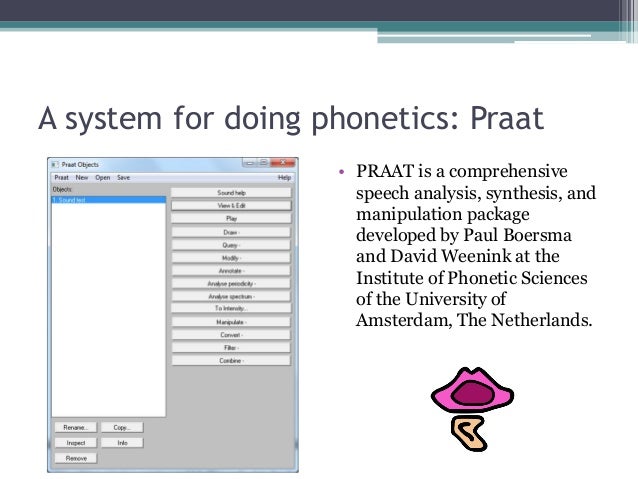Open the New menu
This screenshot has width=638, height=479.
coord(82,177)
